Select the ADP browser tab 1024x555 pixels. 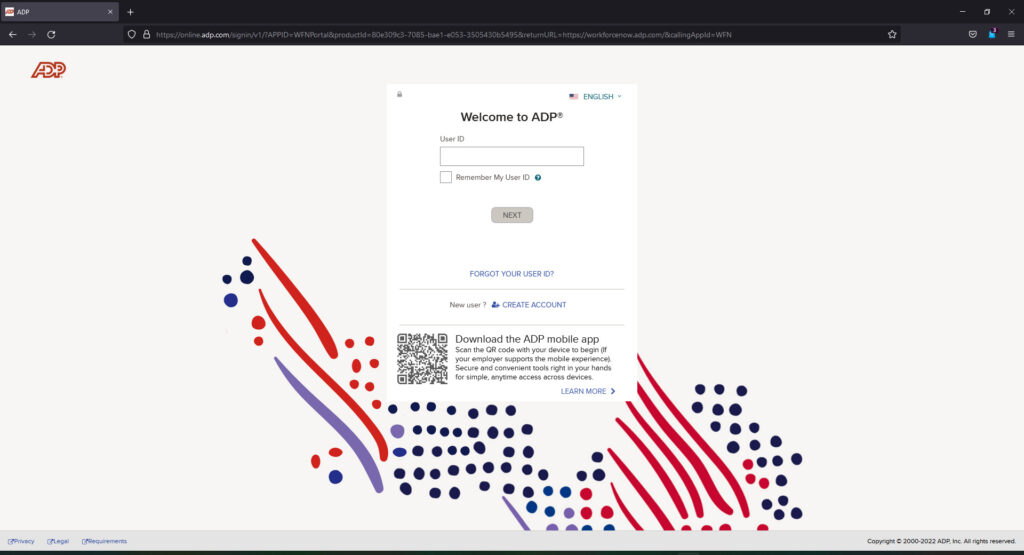(59, 12)
